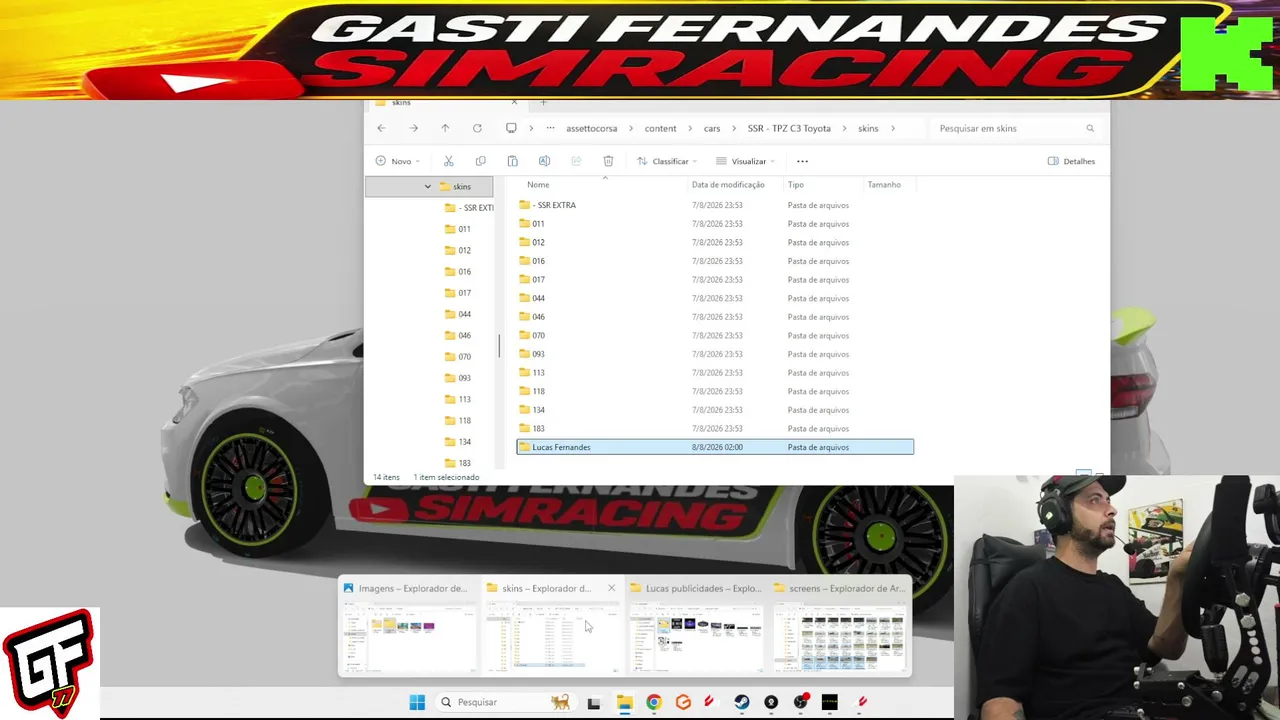Select folder 012 in the file list
Image resolution: width=1280 pixels, height=720 pixels.
pyautogui.click(x=715, y=242)
